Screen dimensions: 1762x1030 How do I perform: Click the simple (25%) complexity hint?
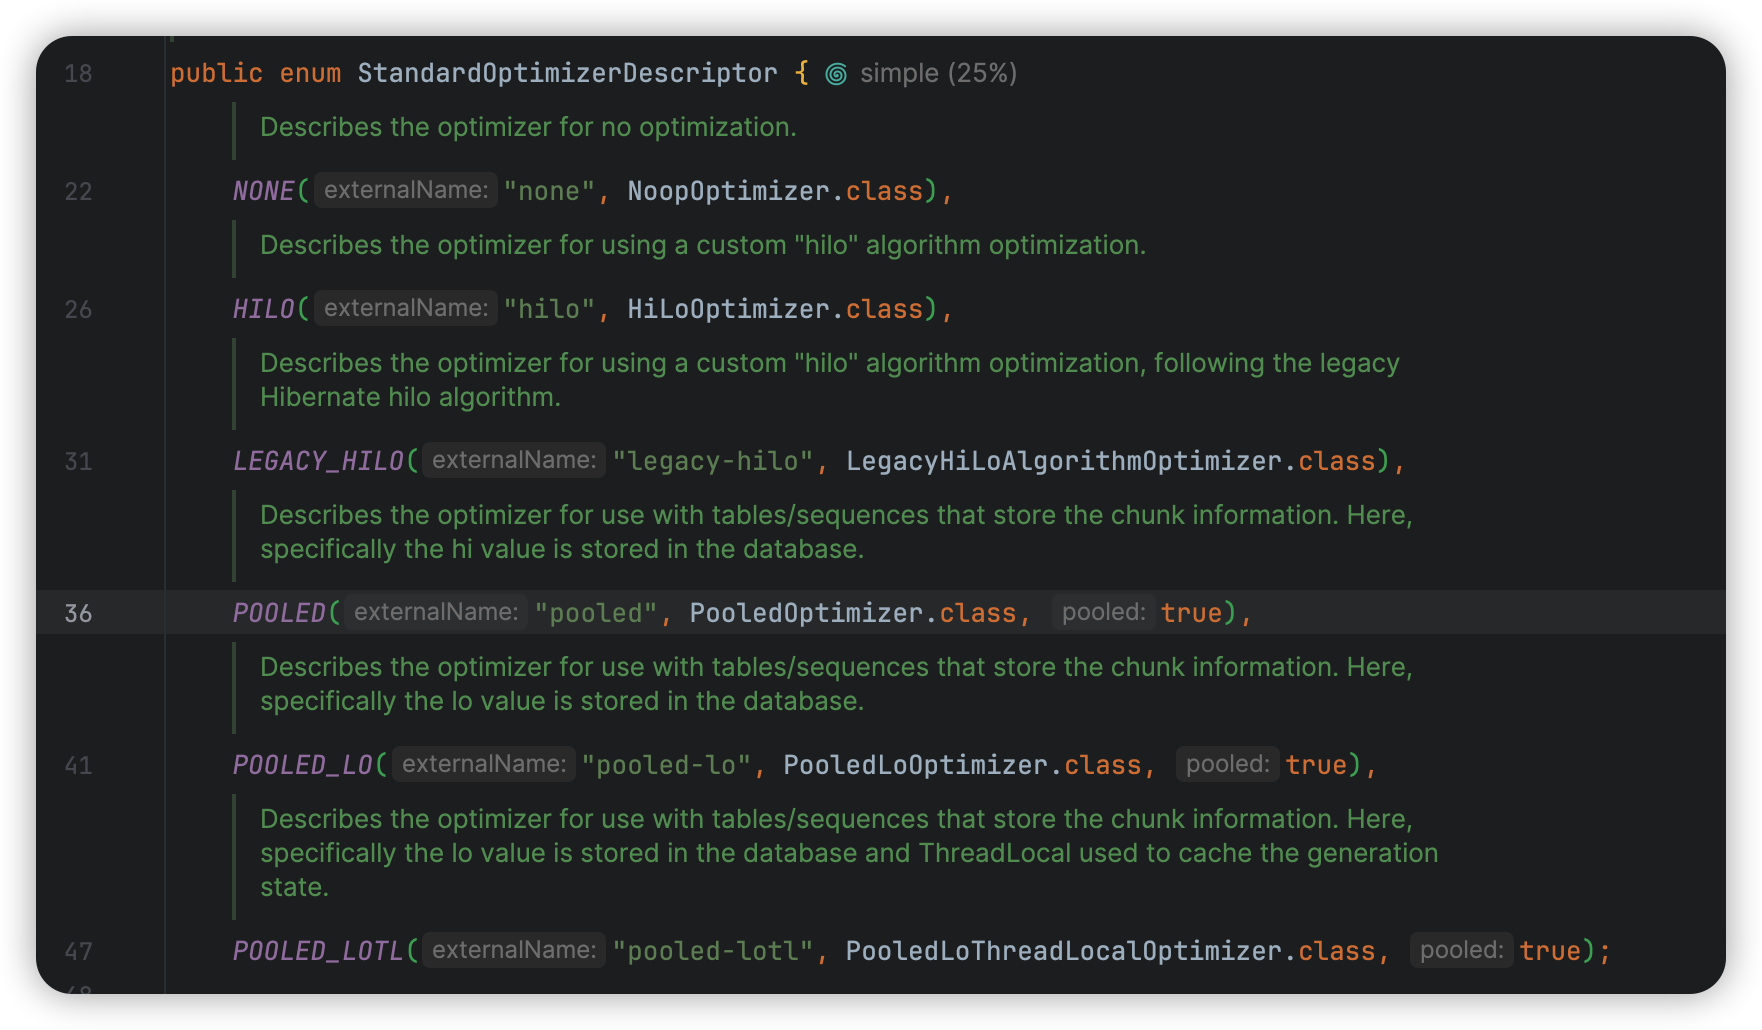938,73
